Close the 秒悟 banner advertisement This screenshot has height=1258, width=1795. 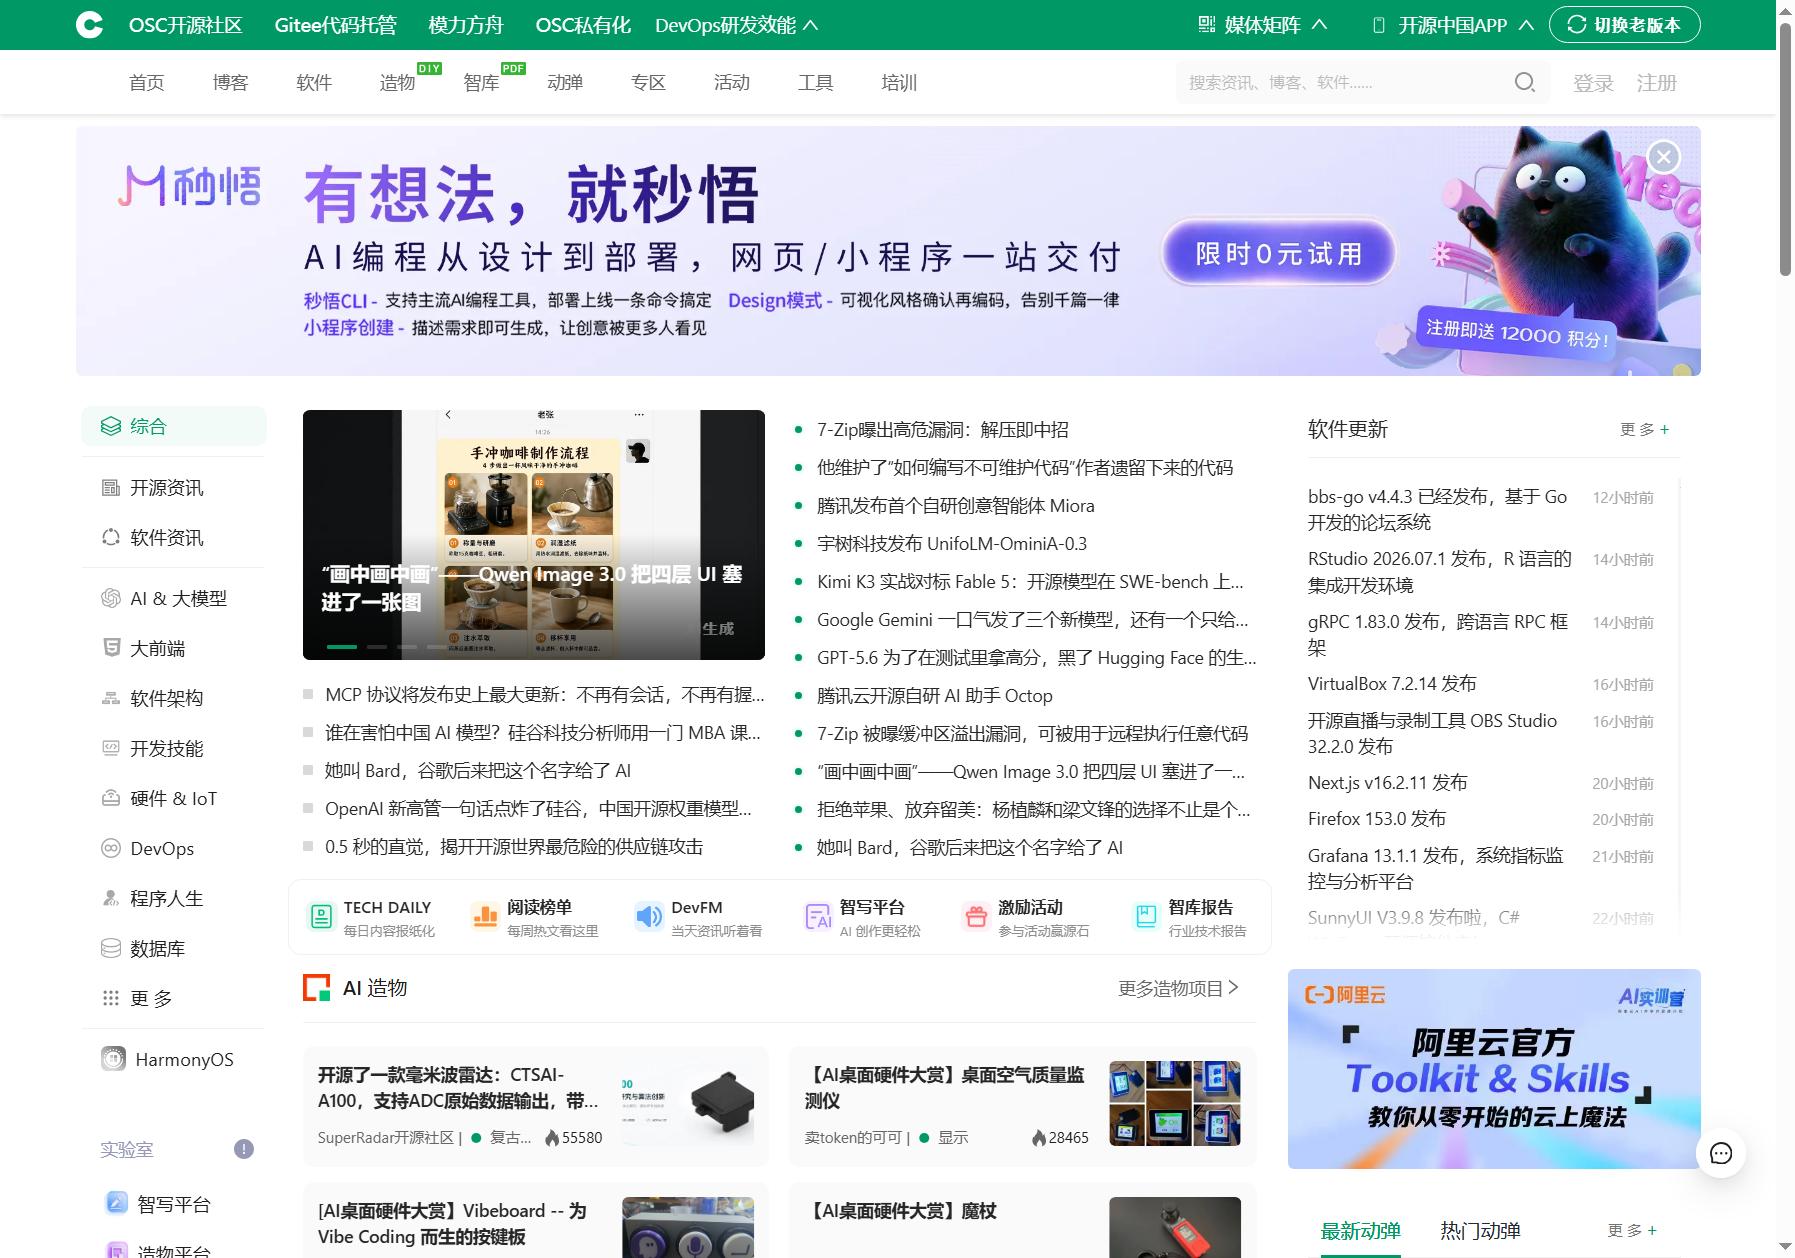coord(1664,157)
